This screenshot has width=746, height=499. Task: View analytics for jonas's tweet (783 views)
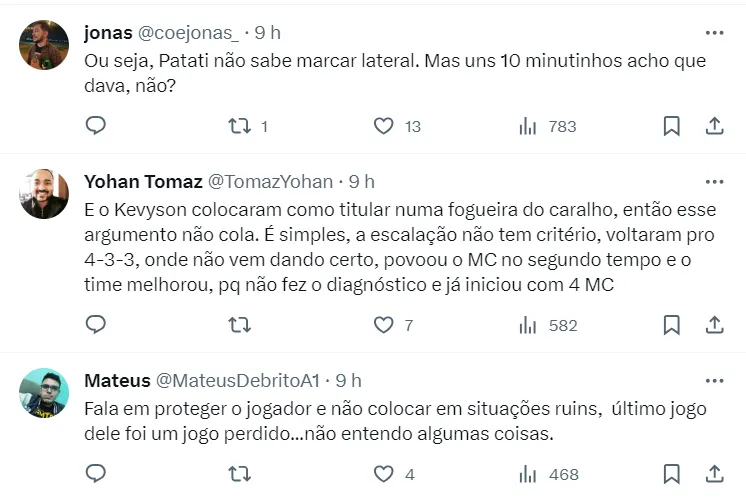coord(528,126)
